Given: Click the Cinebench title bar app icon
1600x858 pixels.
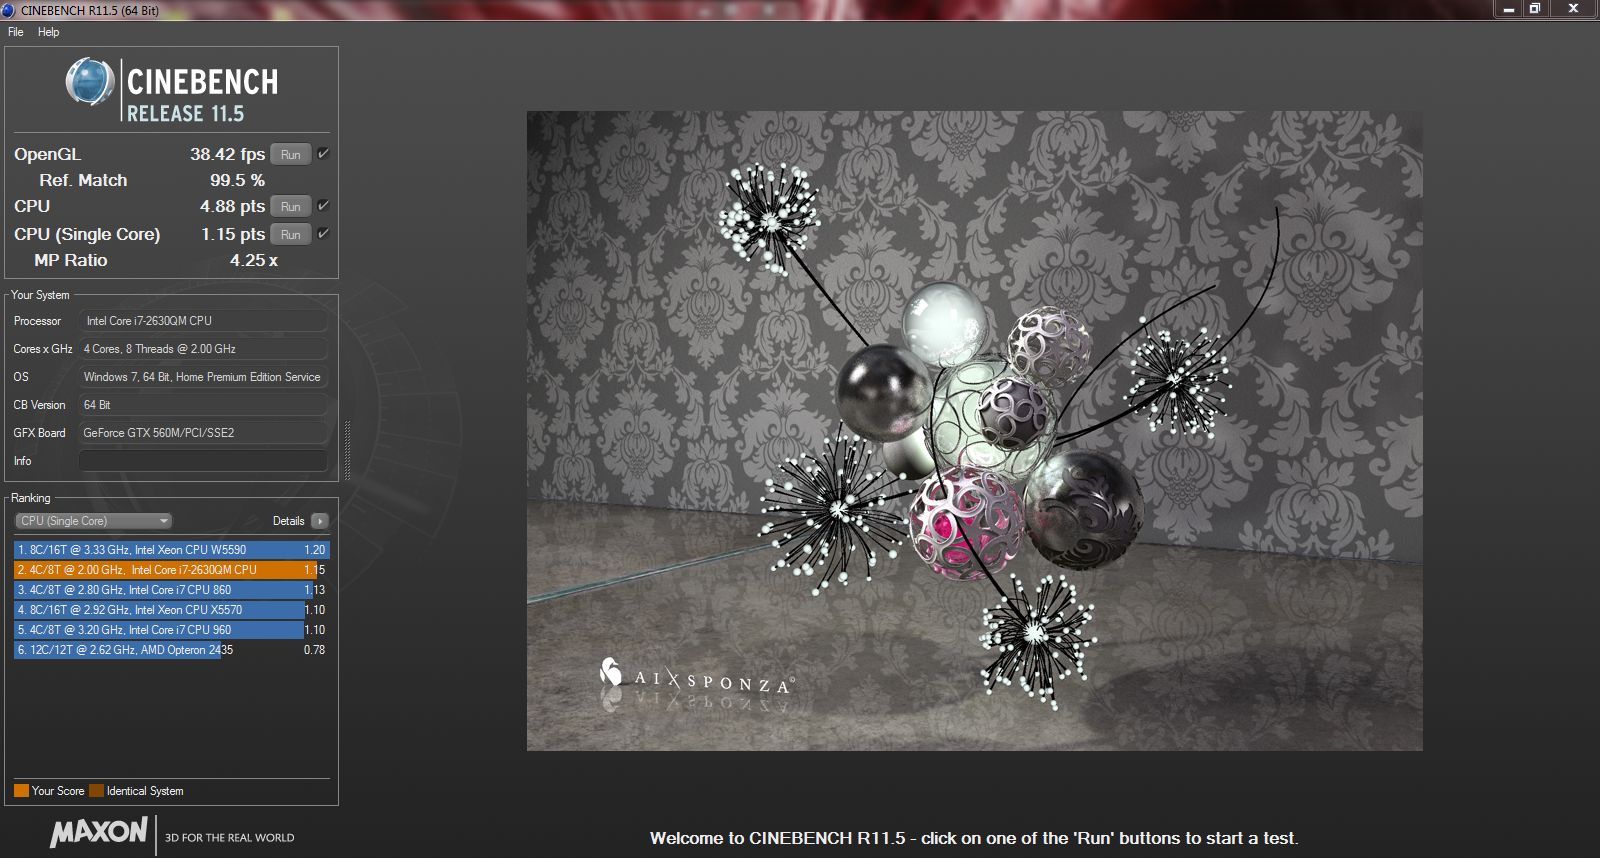Looking at the screenshot, I should tap(8, 10).
